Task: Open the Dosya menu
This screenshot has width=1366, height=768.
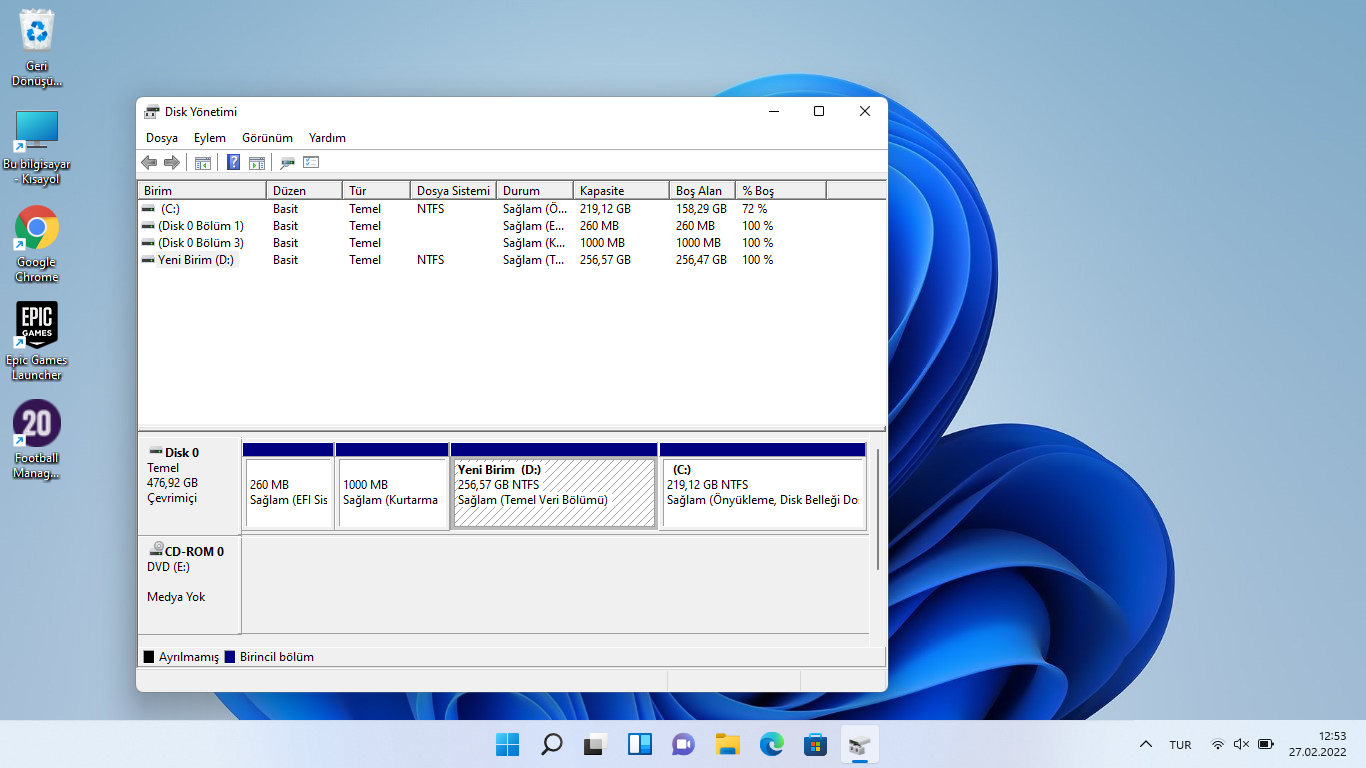Action: (x=162, y=138)
